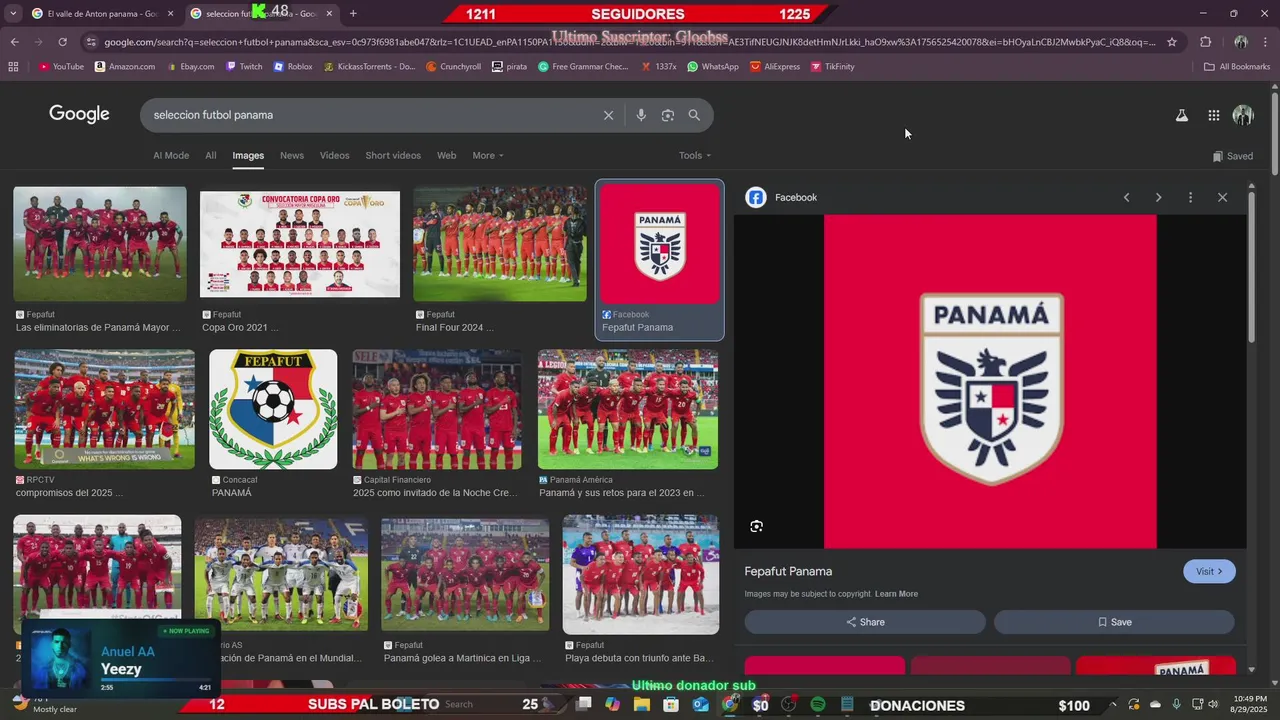Open Google account profile picture
Viewport: 1280px width, 720px height.
point(1243,115)
